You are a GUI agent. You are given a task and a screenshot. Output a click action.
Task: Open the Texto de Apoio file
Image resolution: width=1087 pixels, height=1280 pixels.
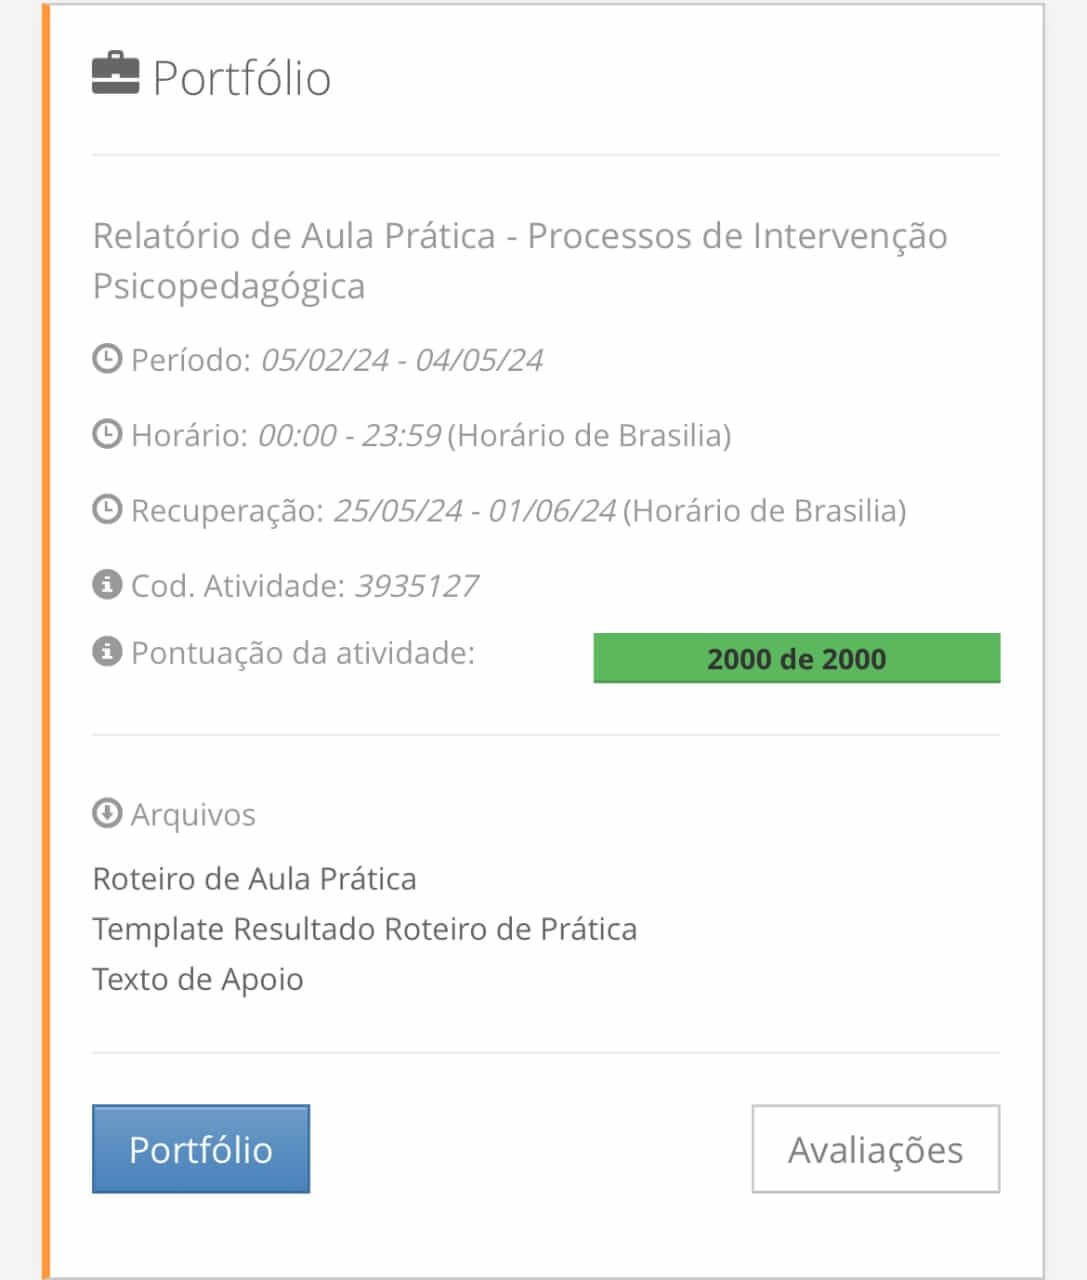tap(197, 979)
